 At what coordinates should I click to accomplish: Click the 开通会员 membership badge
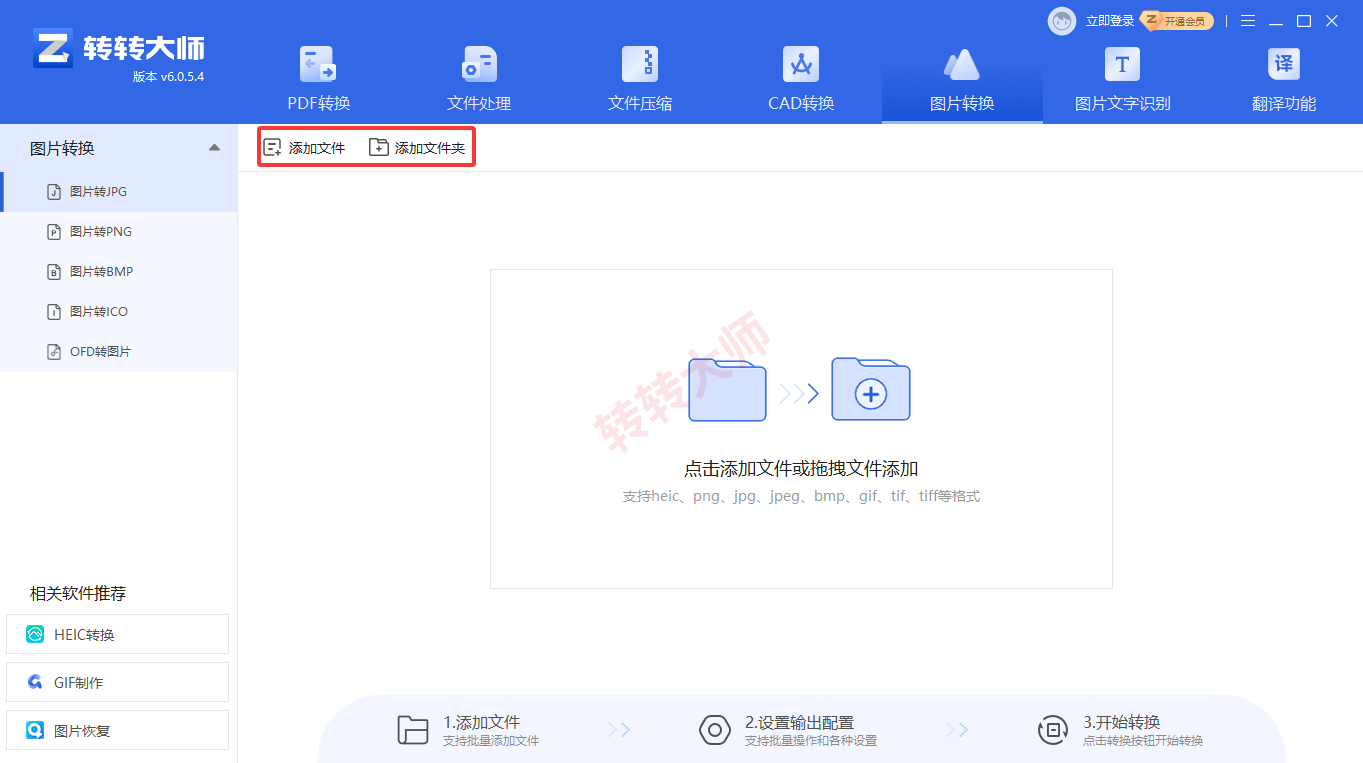tap(1179, 21)
